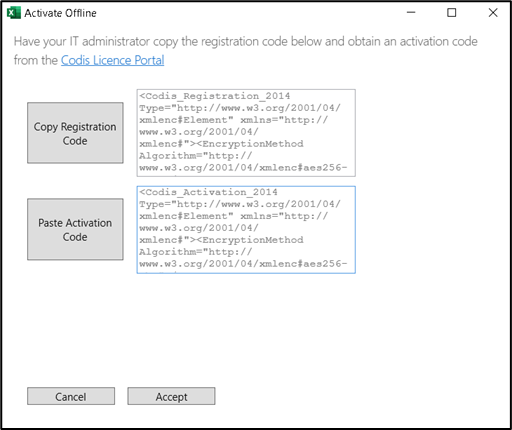
Task: Open the Codis Licence Portal link
Action: point(113,60)
